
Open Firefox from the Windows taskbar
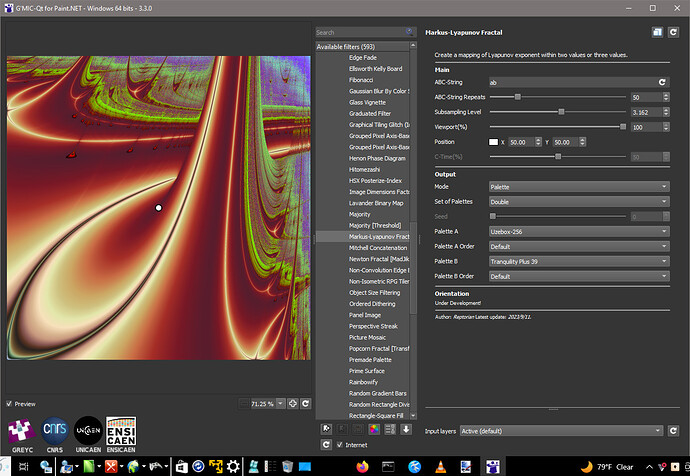(x=361, y=466)
